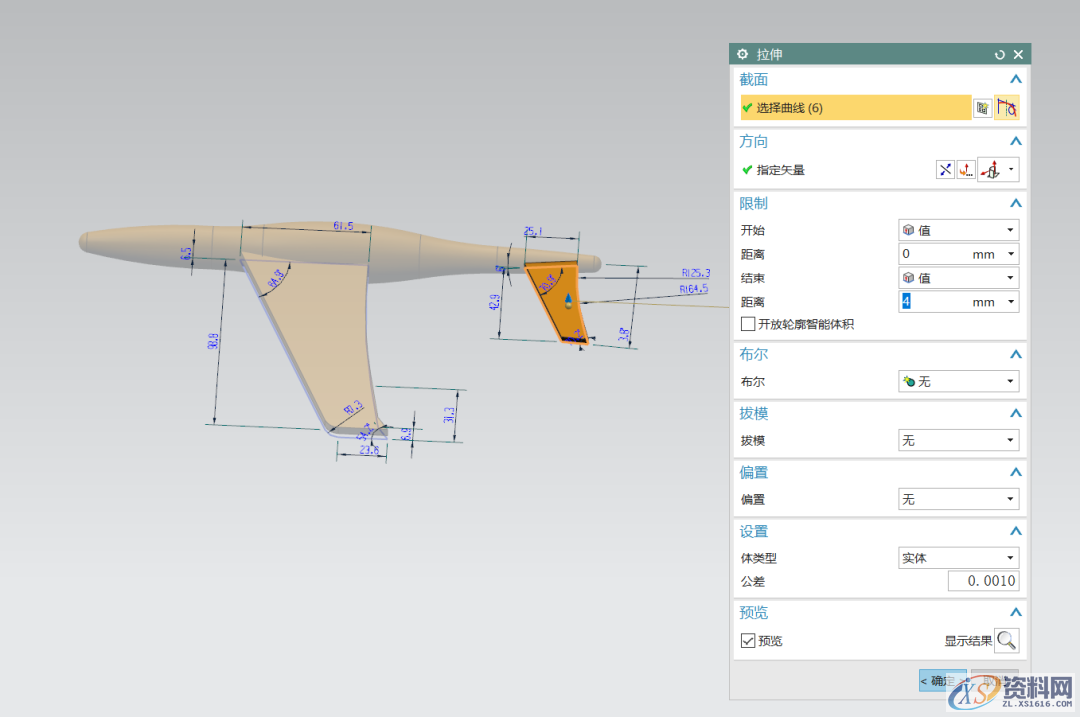This screenshot has width=1080, height=717.
Task: Click the curve icon beside the sketch icon
Action: pos(1007,108)
